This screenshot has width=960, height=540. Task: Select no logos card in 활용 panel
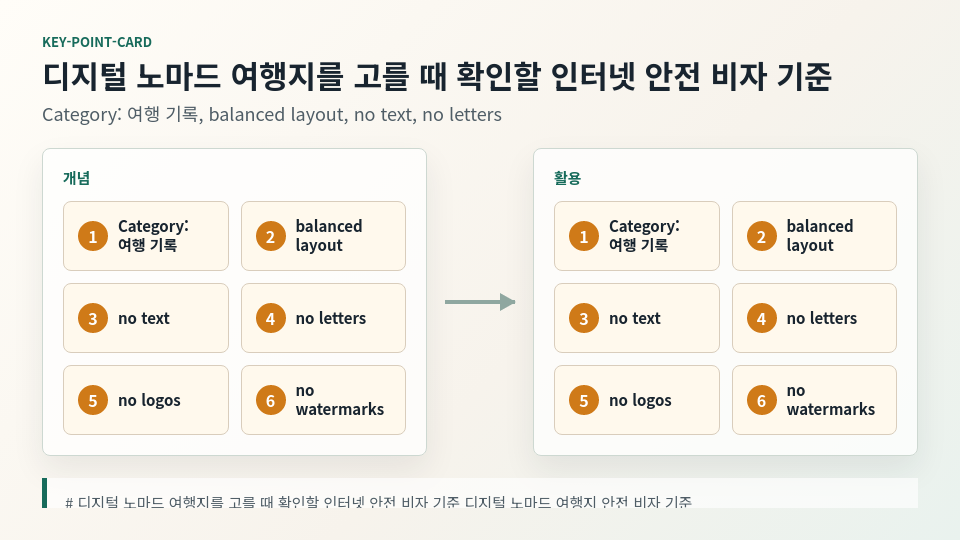[637, 400]
